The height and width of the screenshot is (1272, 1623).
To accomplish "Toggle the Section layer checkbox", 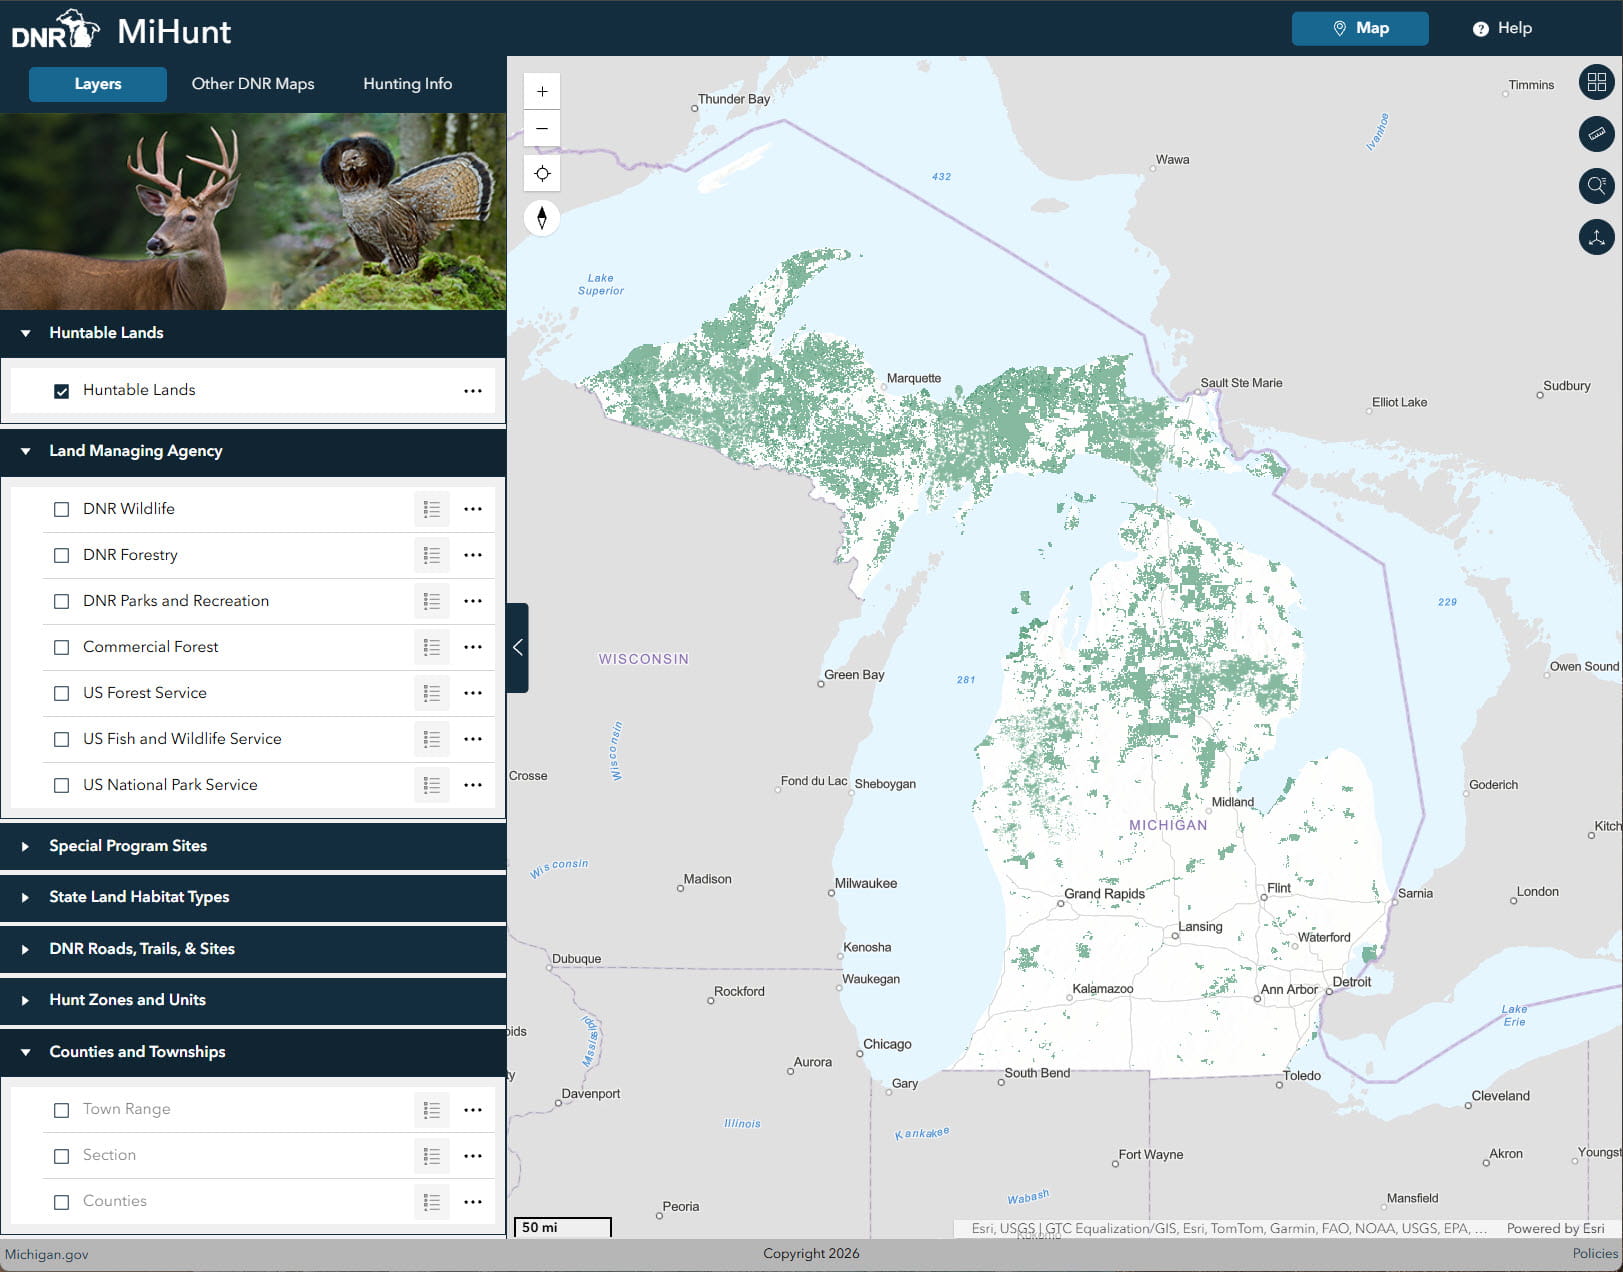I will [62, 1155].
